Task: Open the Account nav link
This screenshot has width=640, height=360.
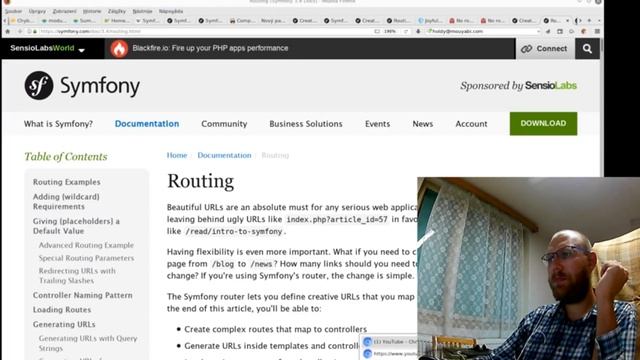Action: pyautogui.click(x=471, y=124)
